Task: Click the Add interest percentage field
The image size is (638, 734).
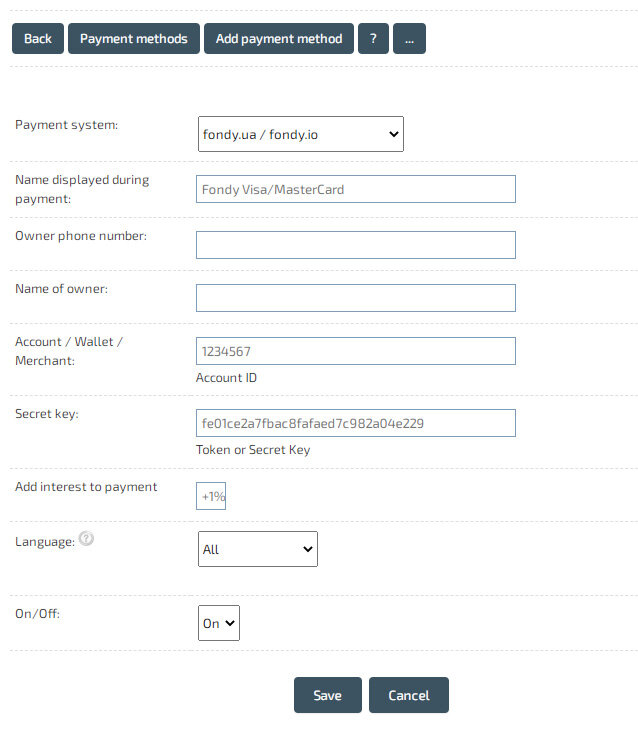Action: point(211,496)
